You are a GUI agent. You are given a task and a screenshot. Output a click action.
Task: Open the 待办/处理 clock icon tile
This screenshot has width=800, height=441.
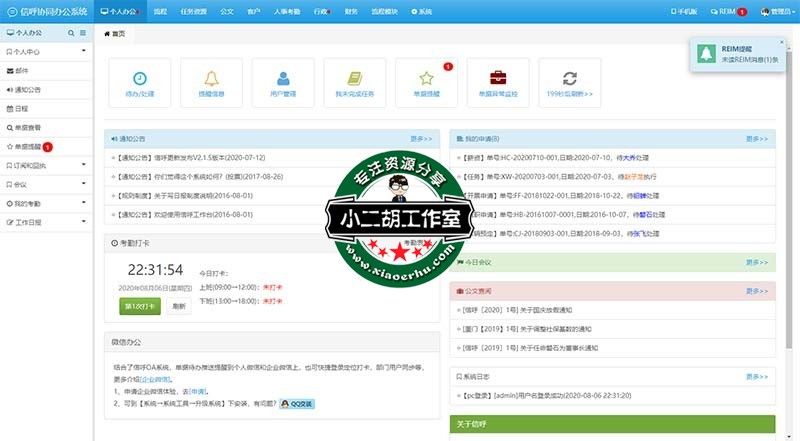click(139, 84)
